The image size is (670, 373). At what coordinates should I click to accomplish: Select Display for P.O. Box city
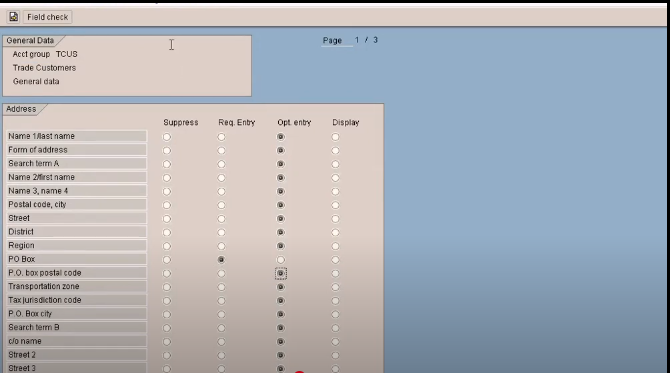pyautogui.click(x=335, y=314)
